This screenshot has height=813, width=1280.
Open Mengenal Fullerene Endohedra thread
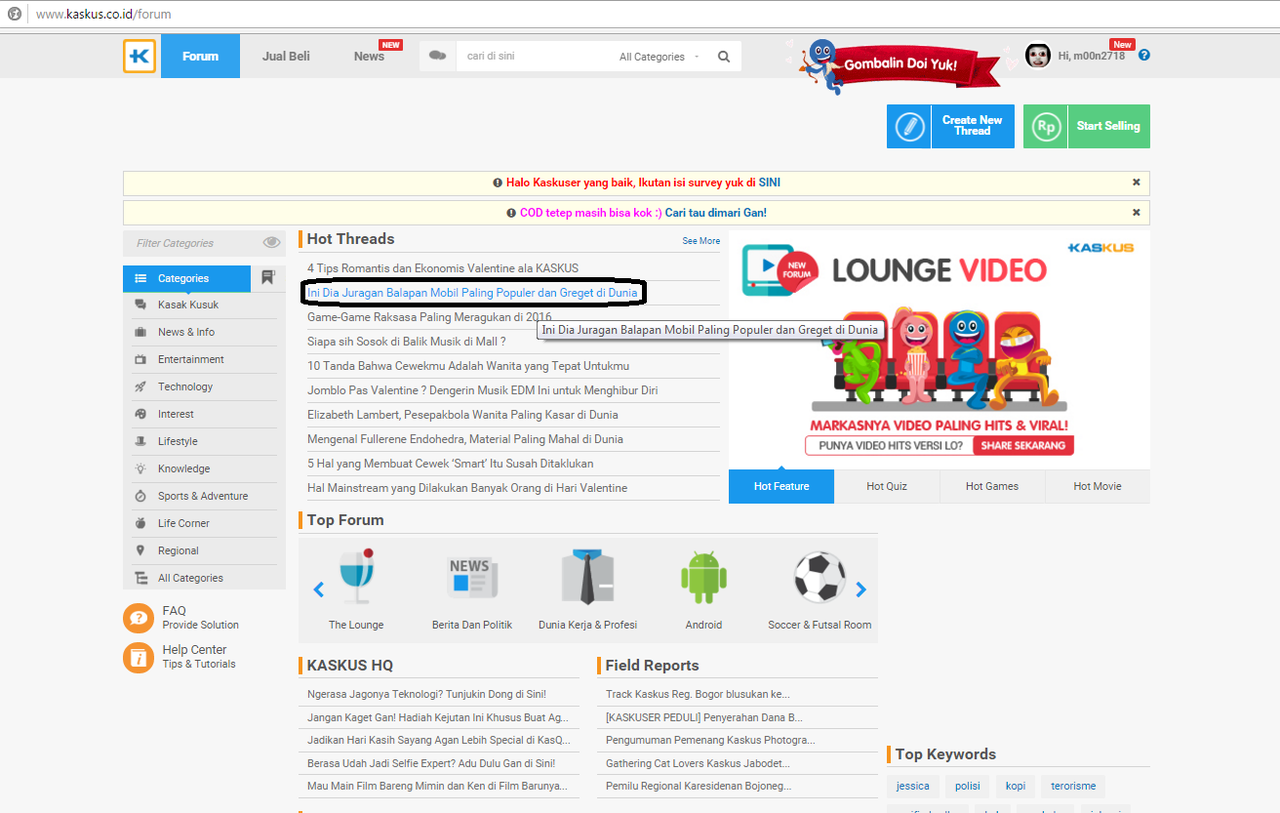pyautogui.click(x=465, y=439)
